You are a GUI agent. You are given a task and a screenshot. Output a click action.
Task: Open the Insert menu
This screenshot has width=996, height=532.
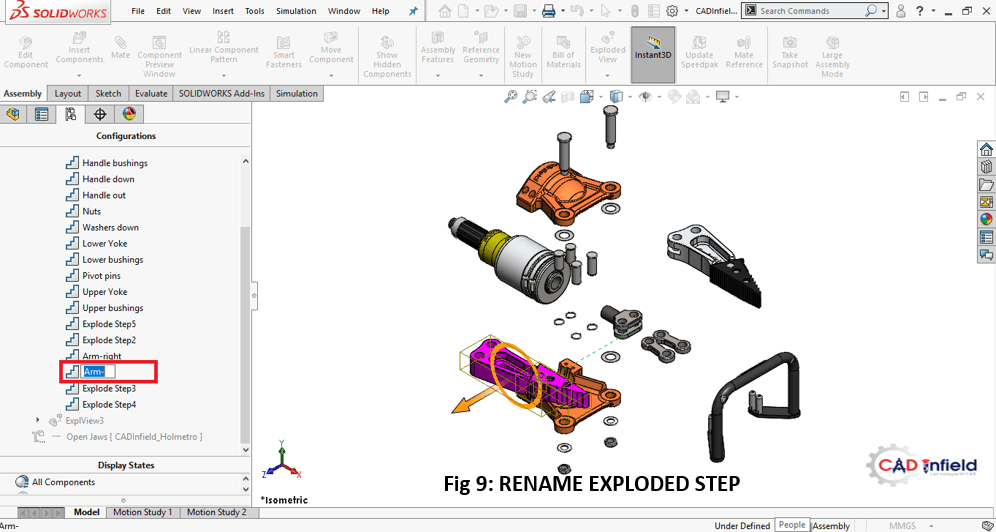223,11
